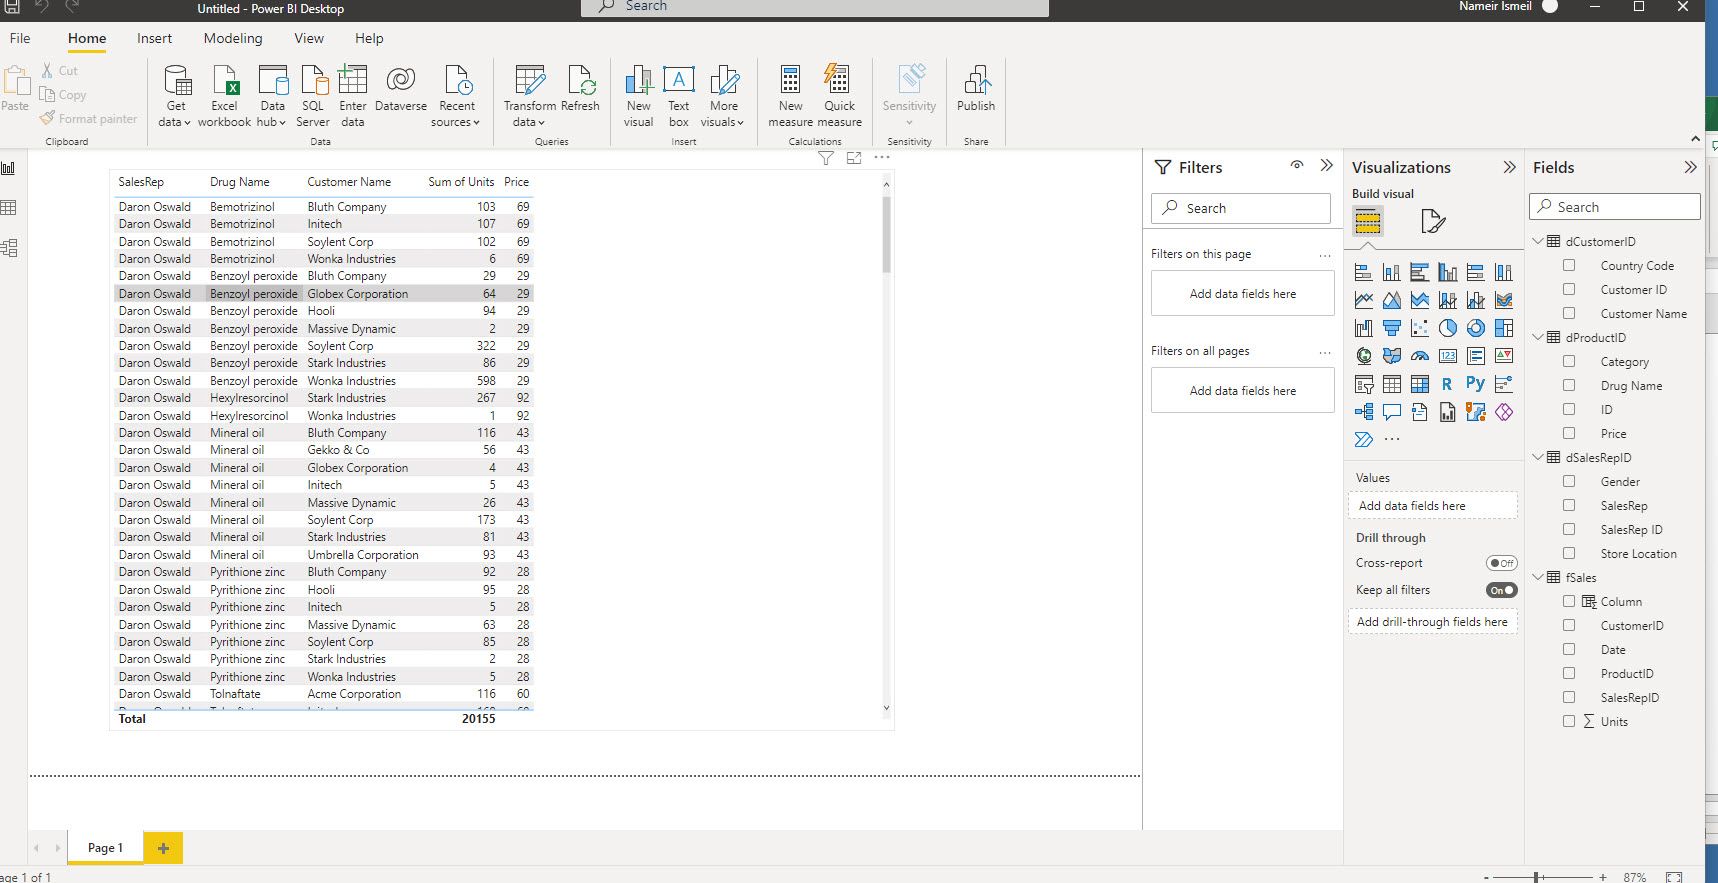Select the R script visual
This screenshot has width=1718, height=883.
point(1447,384)
